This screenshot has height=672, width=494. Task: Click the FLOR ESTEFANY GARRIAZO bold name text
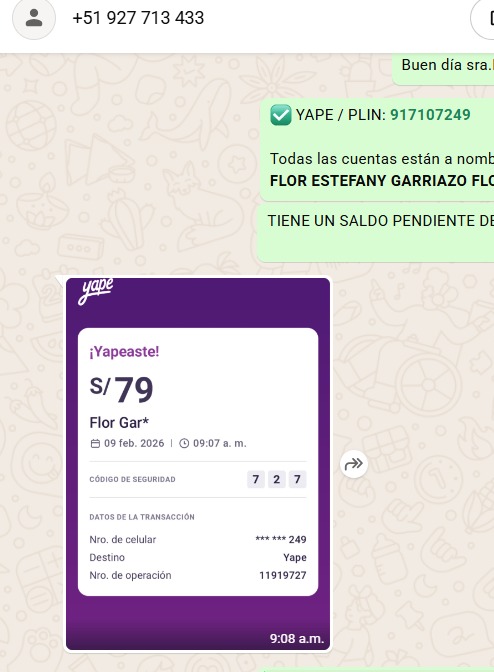point(381,181)
